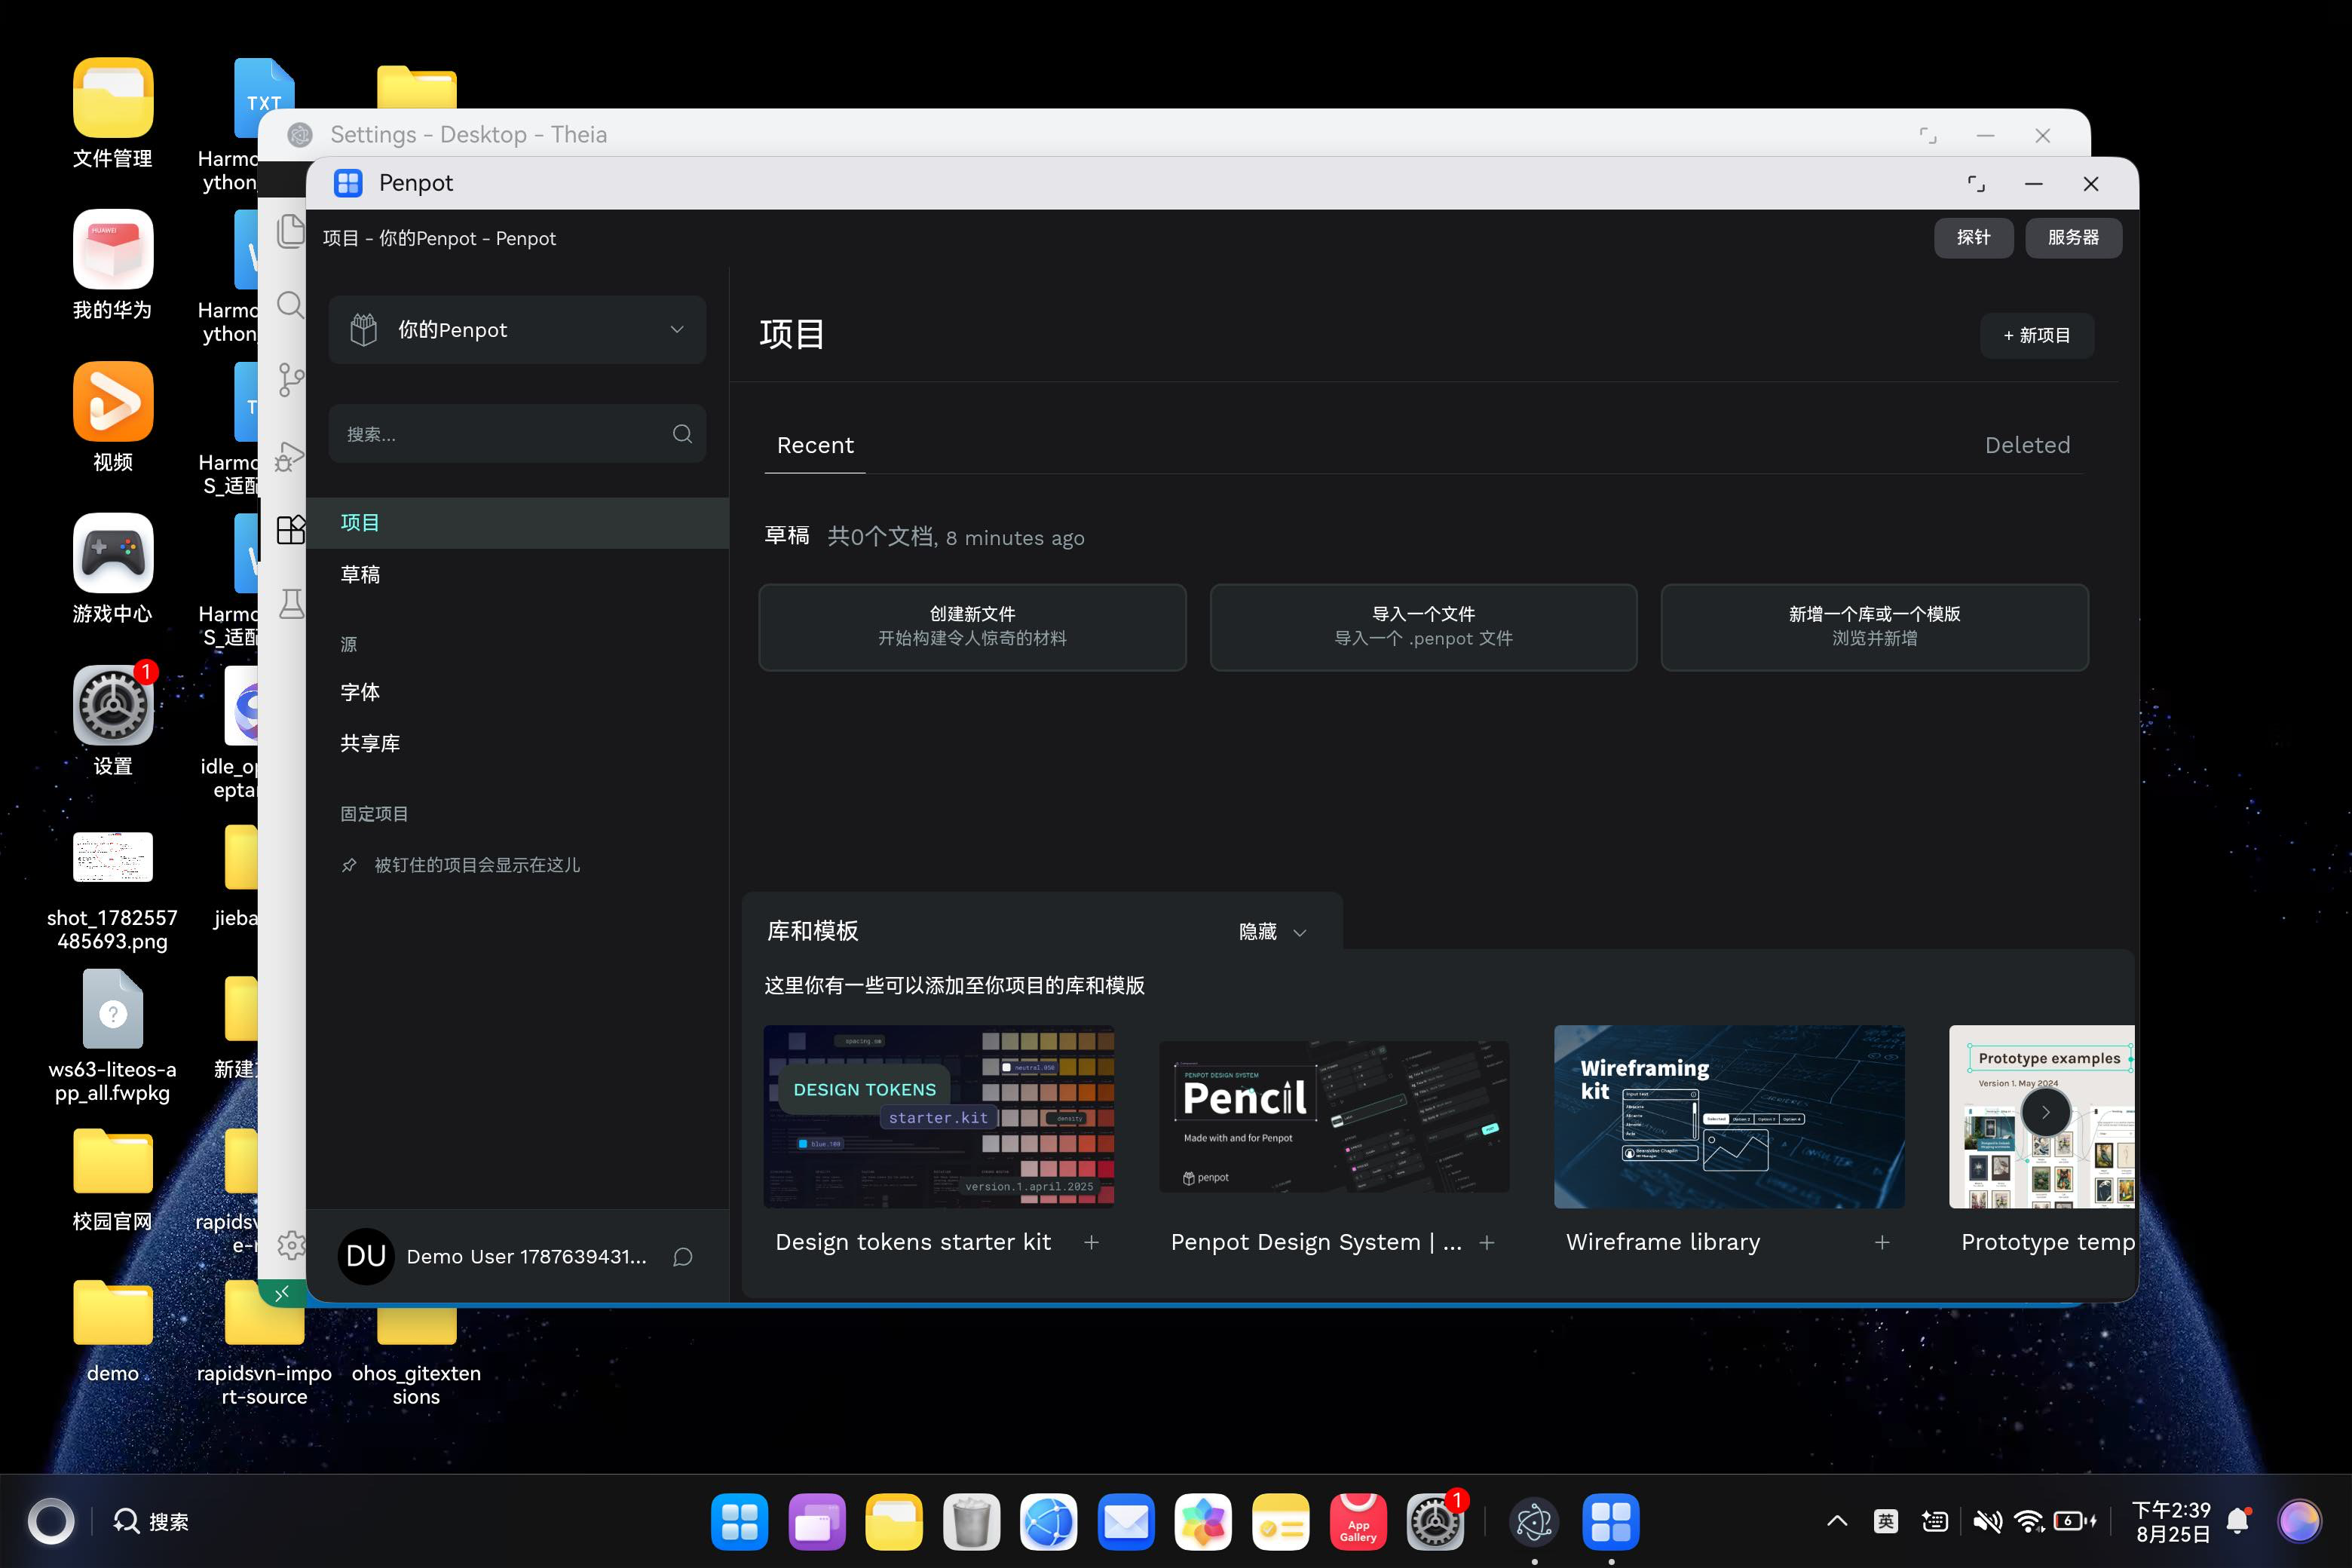Viewport: 2352px width, 1568px height.
Task: Open Theia source control icon
Action: tap(290, 380)
